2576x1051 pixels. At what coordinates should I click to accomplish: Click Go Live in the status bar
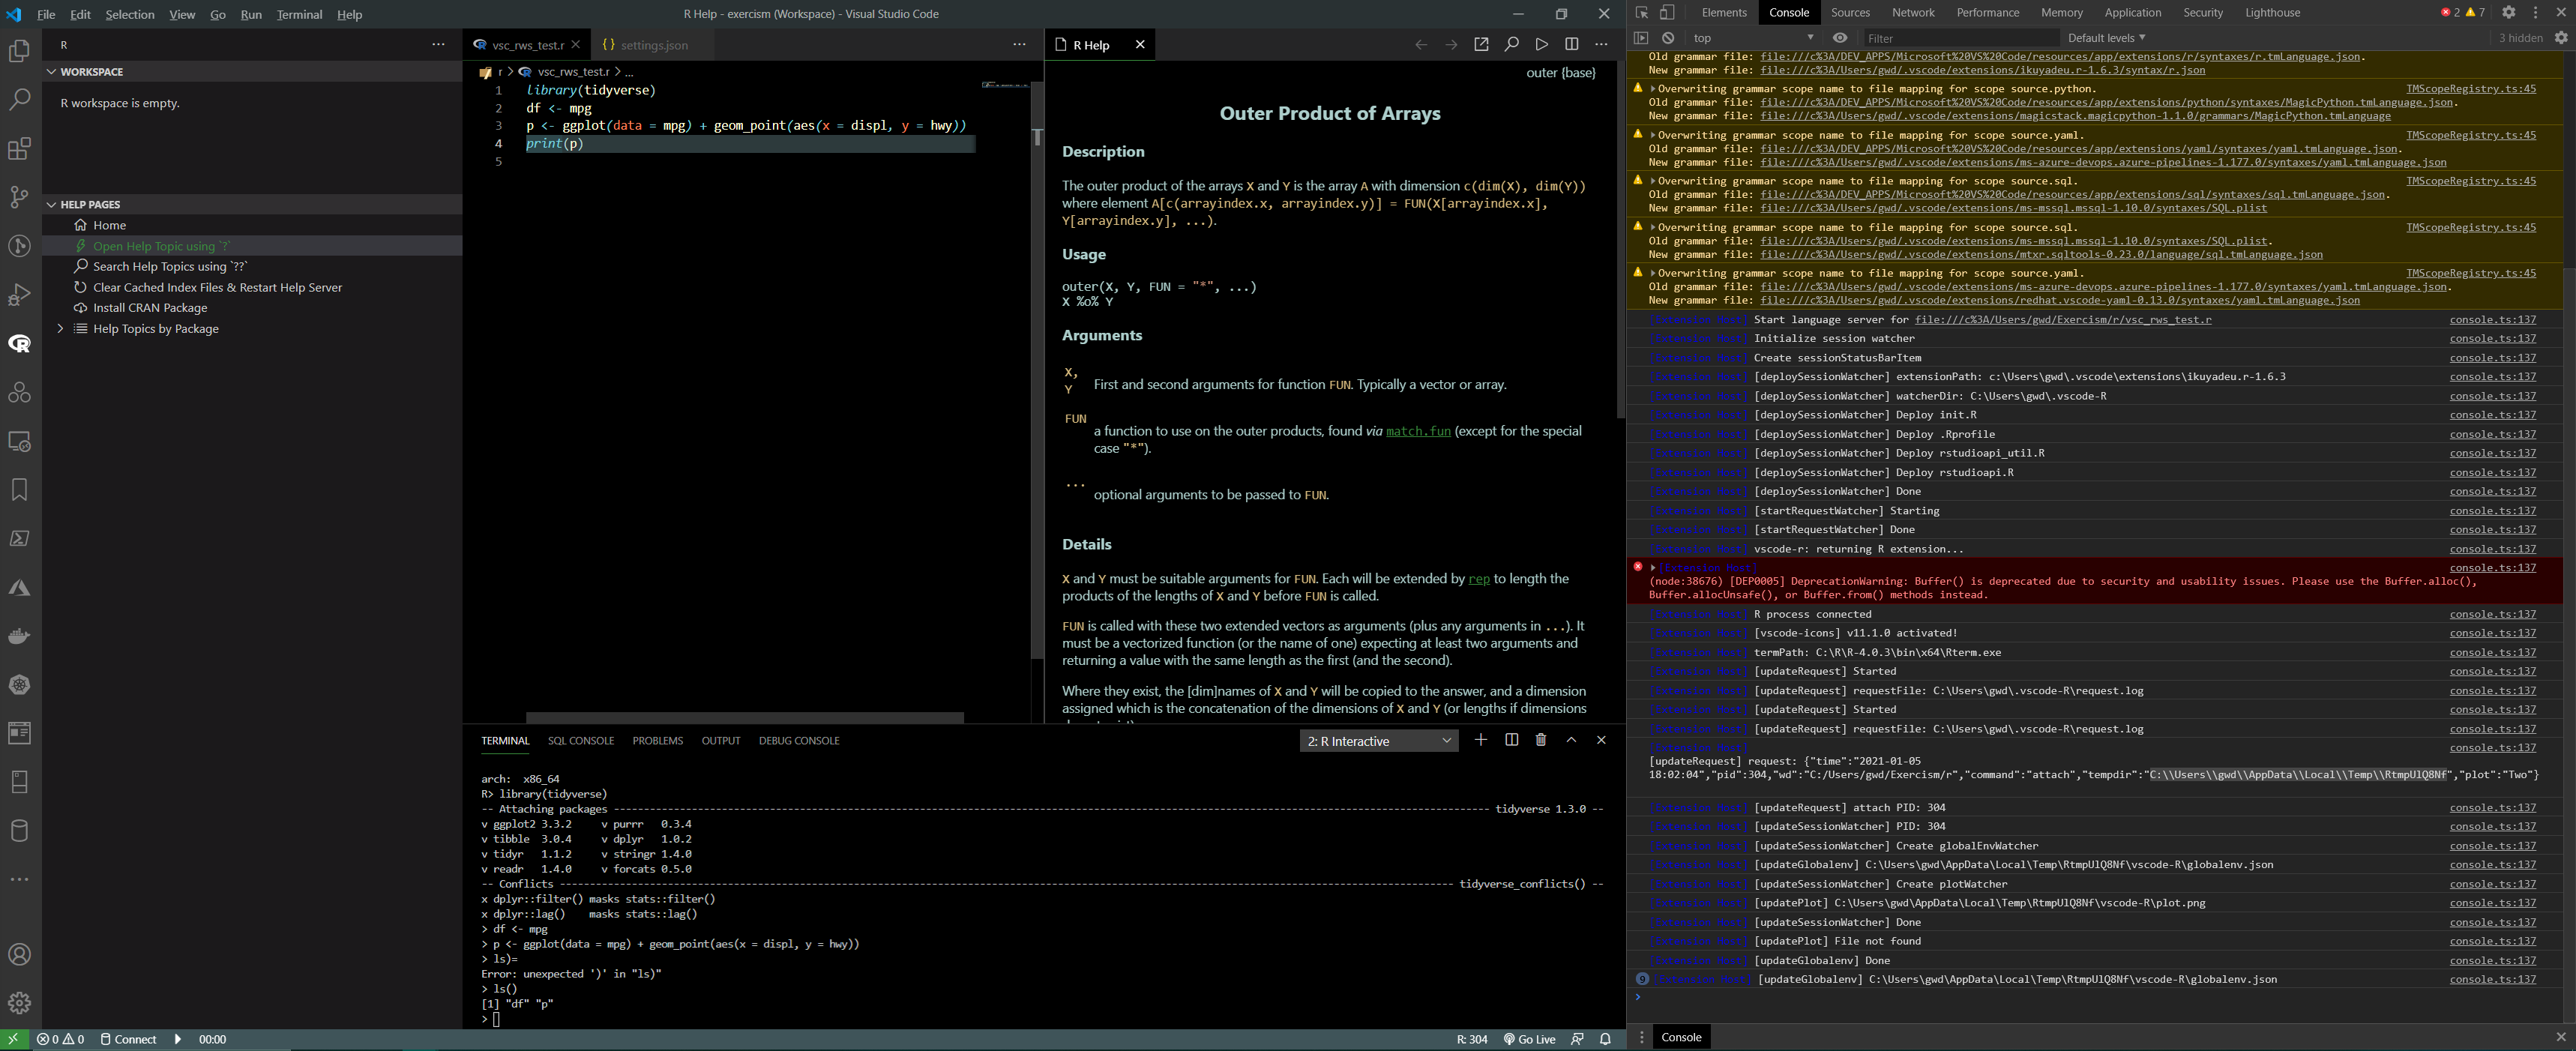[1530, 1040]
